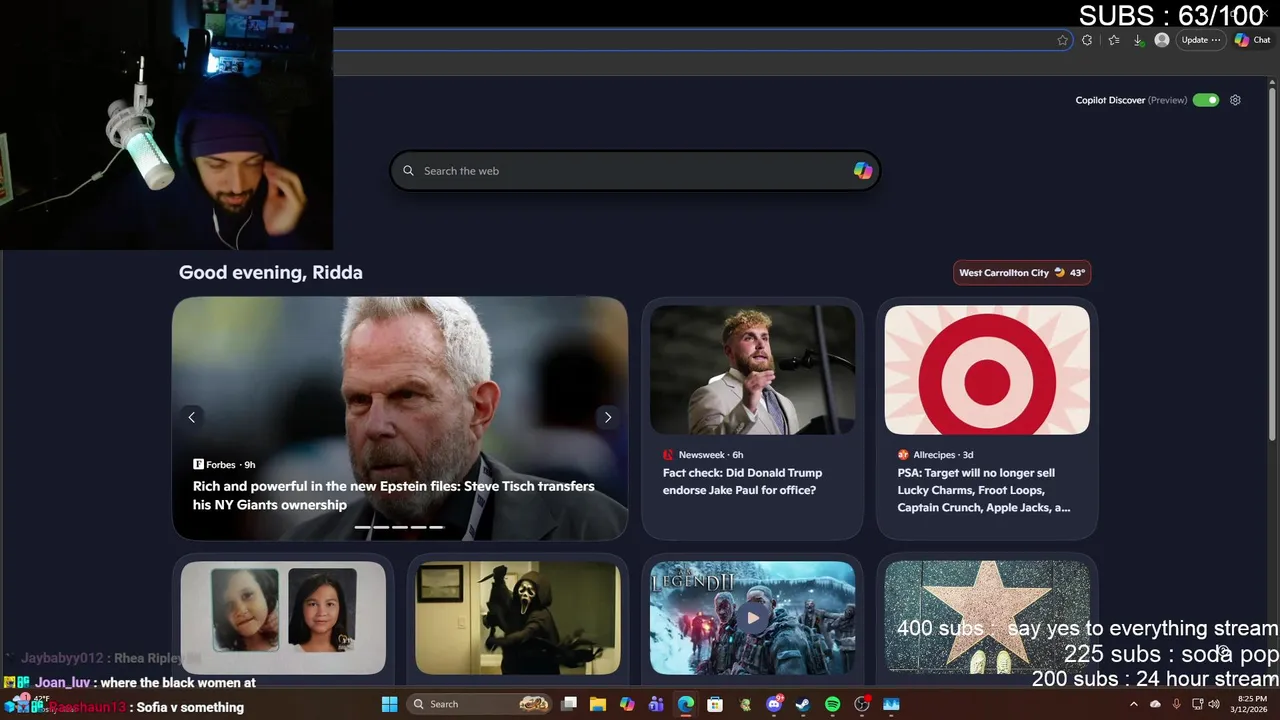Click the taskbar Search box
This screenshot has height=720, width=1280.
(481, 704)
